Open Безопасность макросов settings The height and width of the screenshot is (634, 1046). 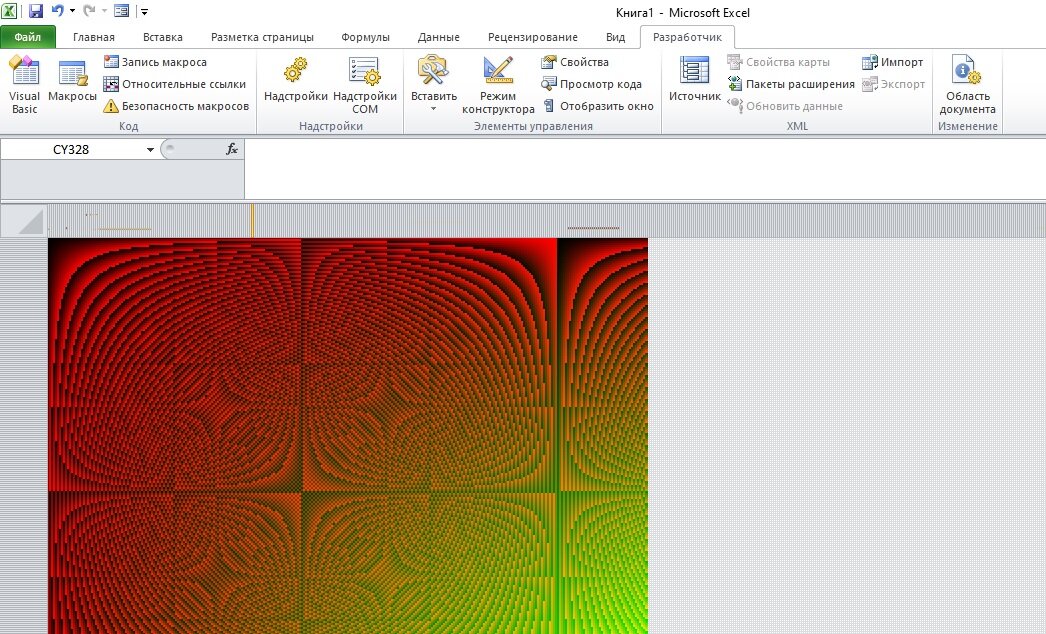tap(176, 106)
